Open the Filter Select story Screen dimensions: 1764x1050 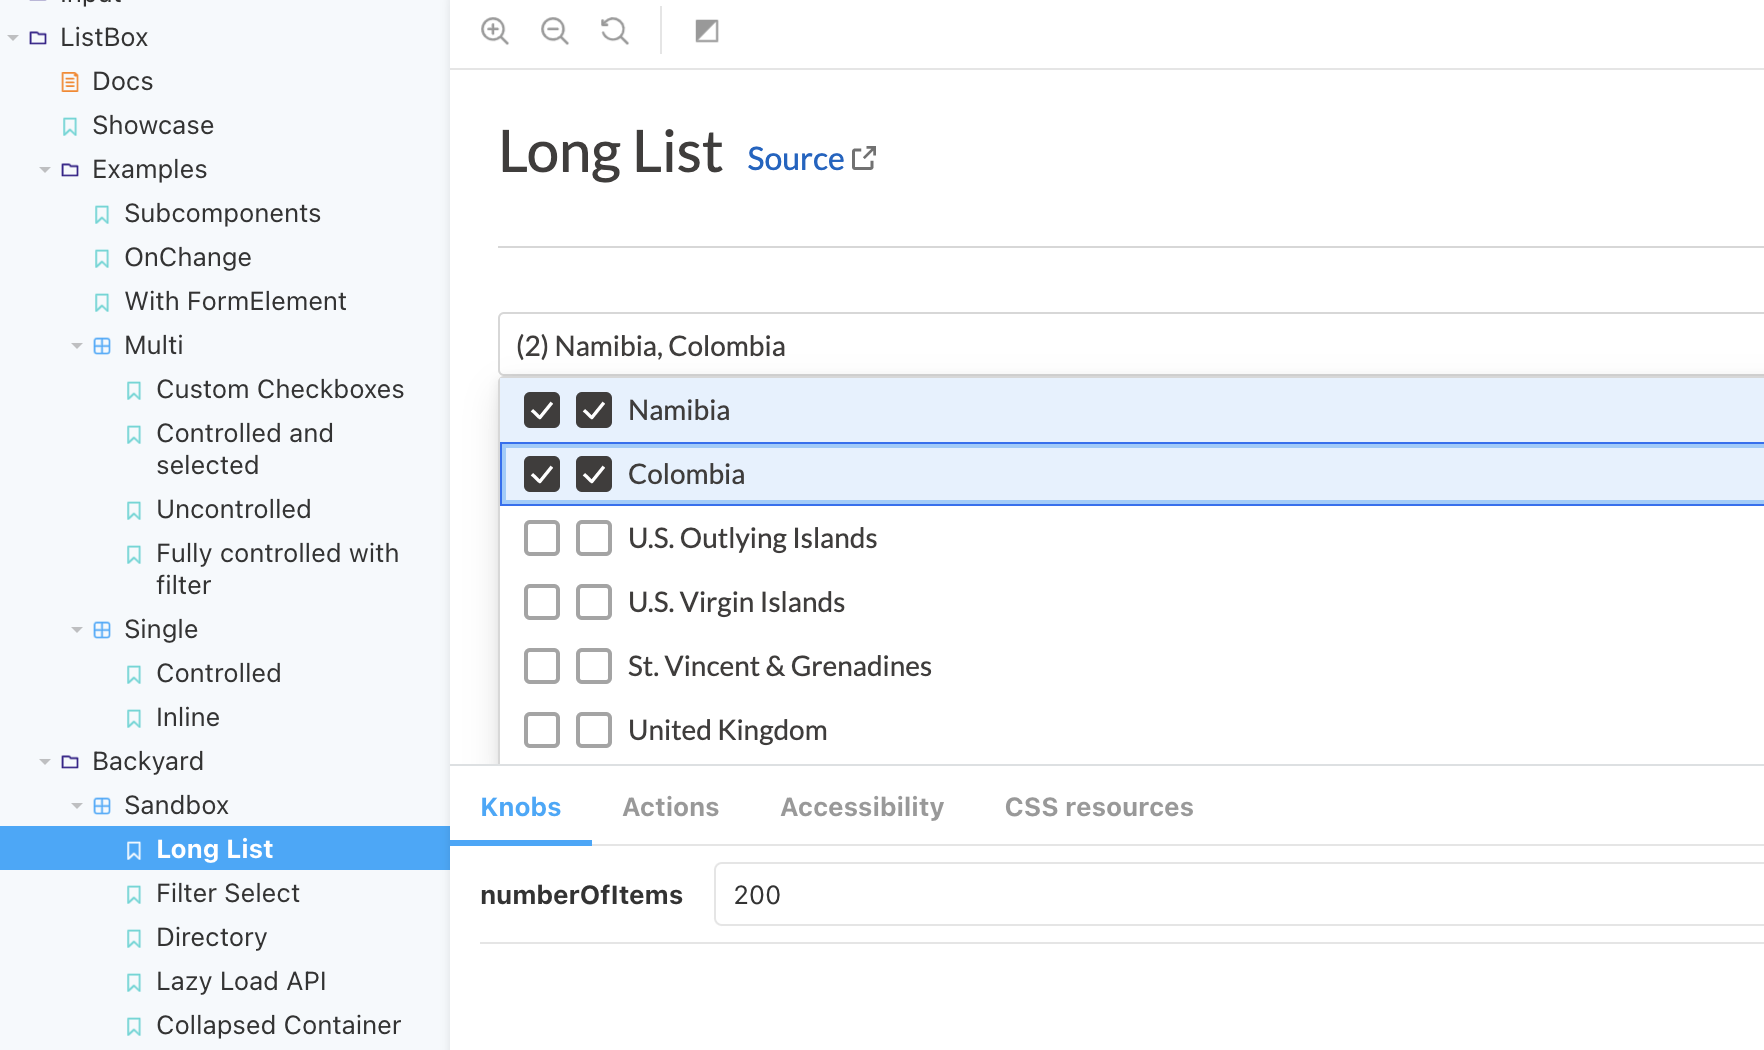[x=228, y=893]
